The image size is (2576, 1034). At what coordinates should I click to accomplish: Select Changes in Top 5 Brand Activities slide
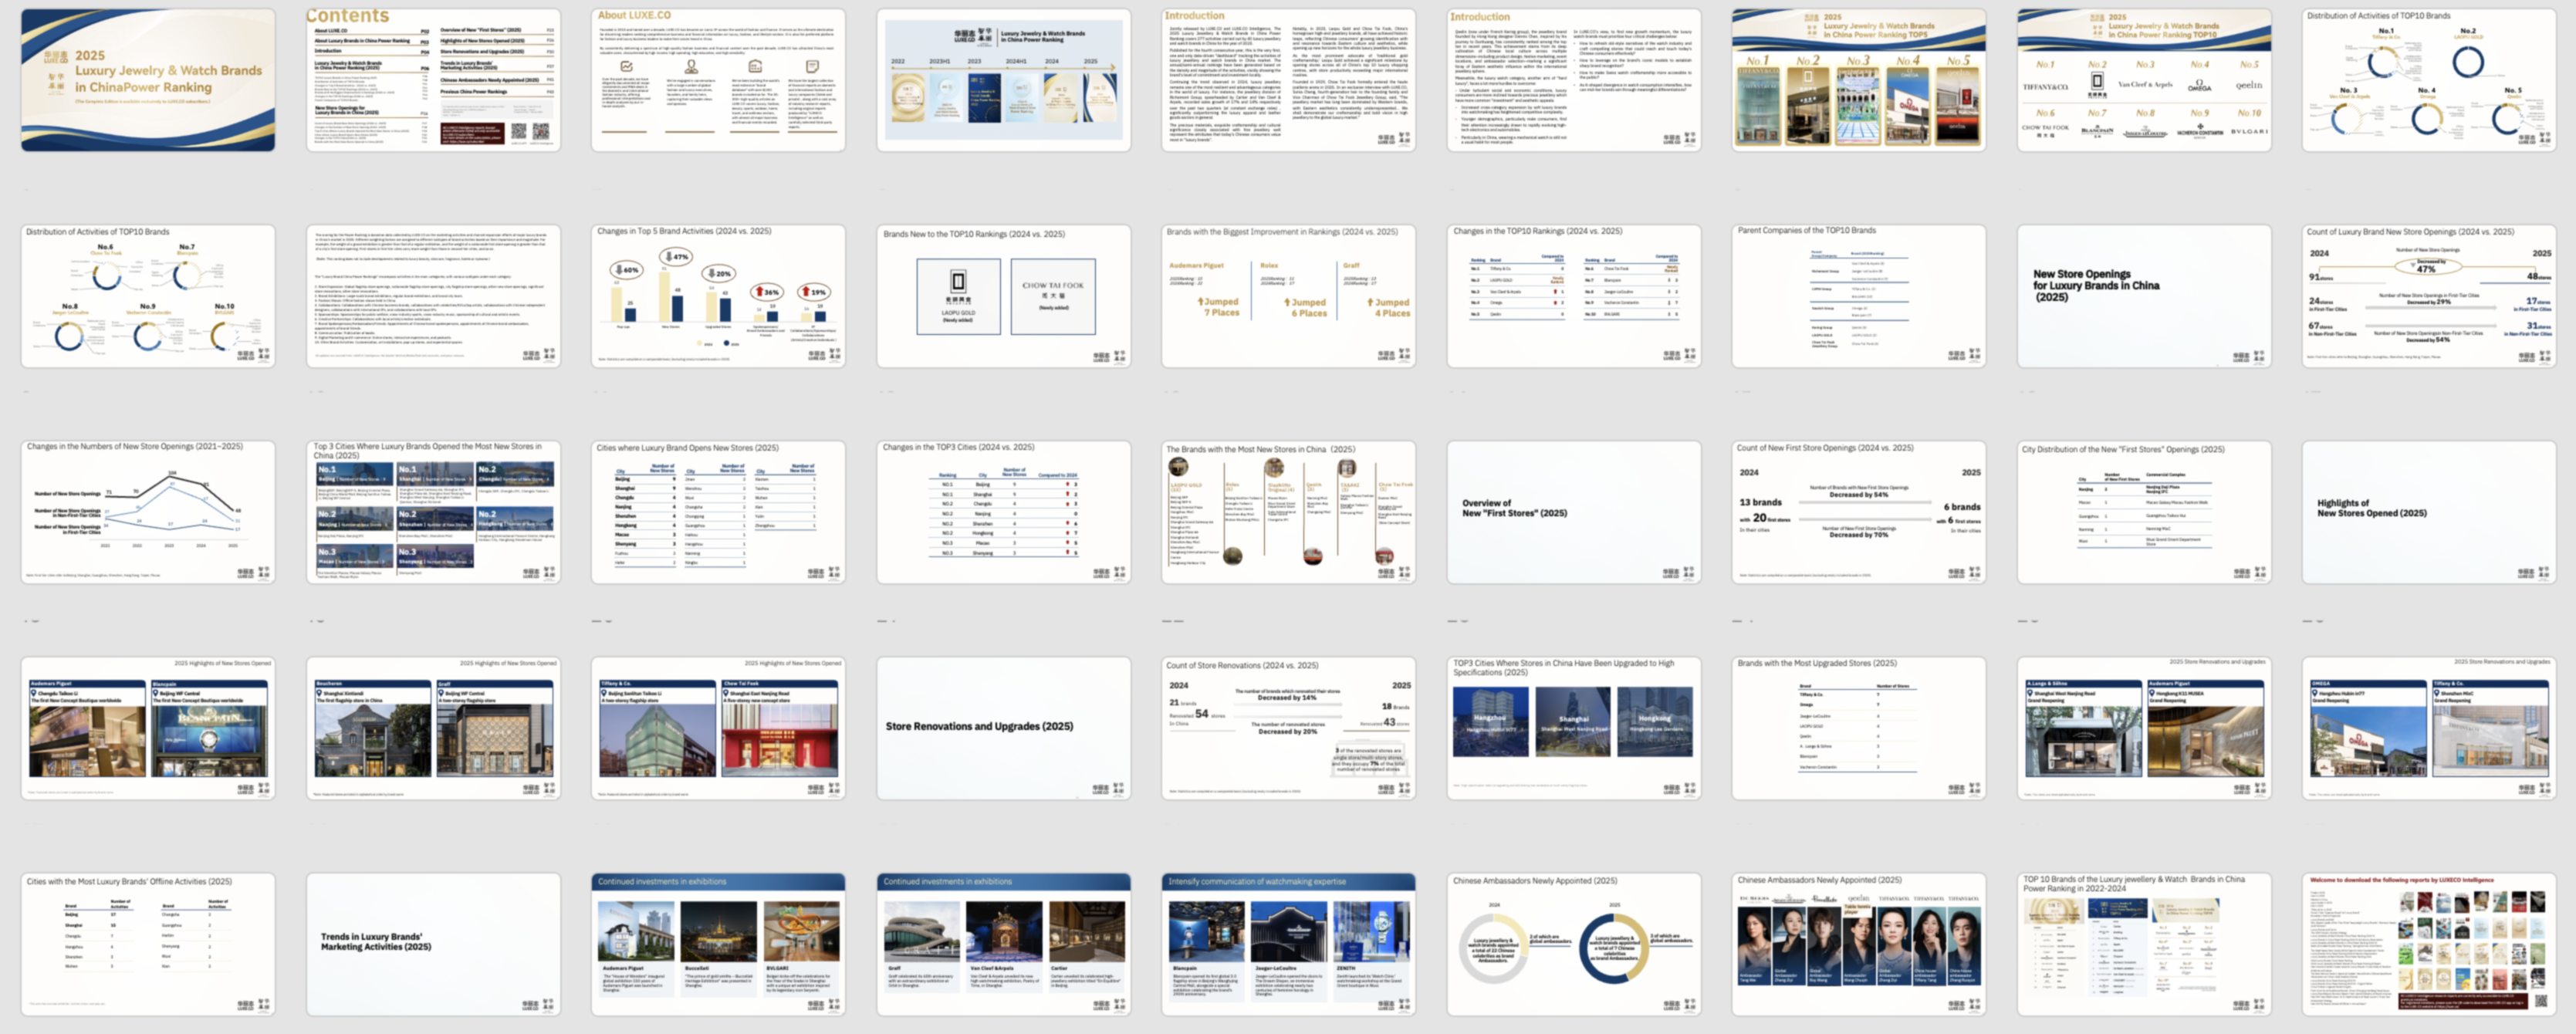point(718,296)
